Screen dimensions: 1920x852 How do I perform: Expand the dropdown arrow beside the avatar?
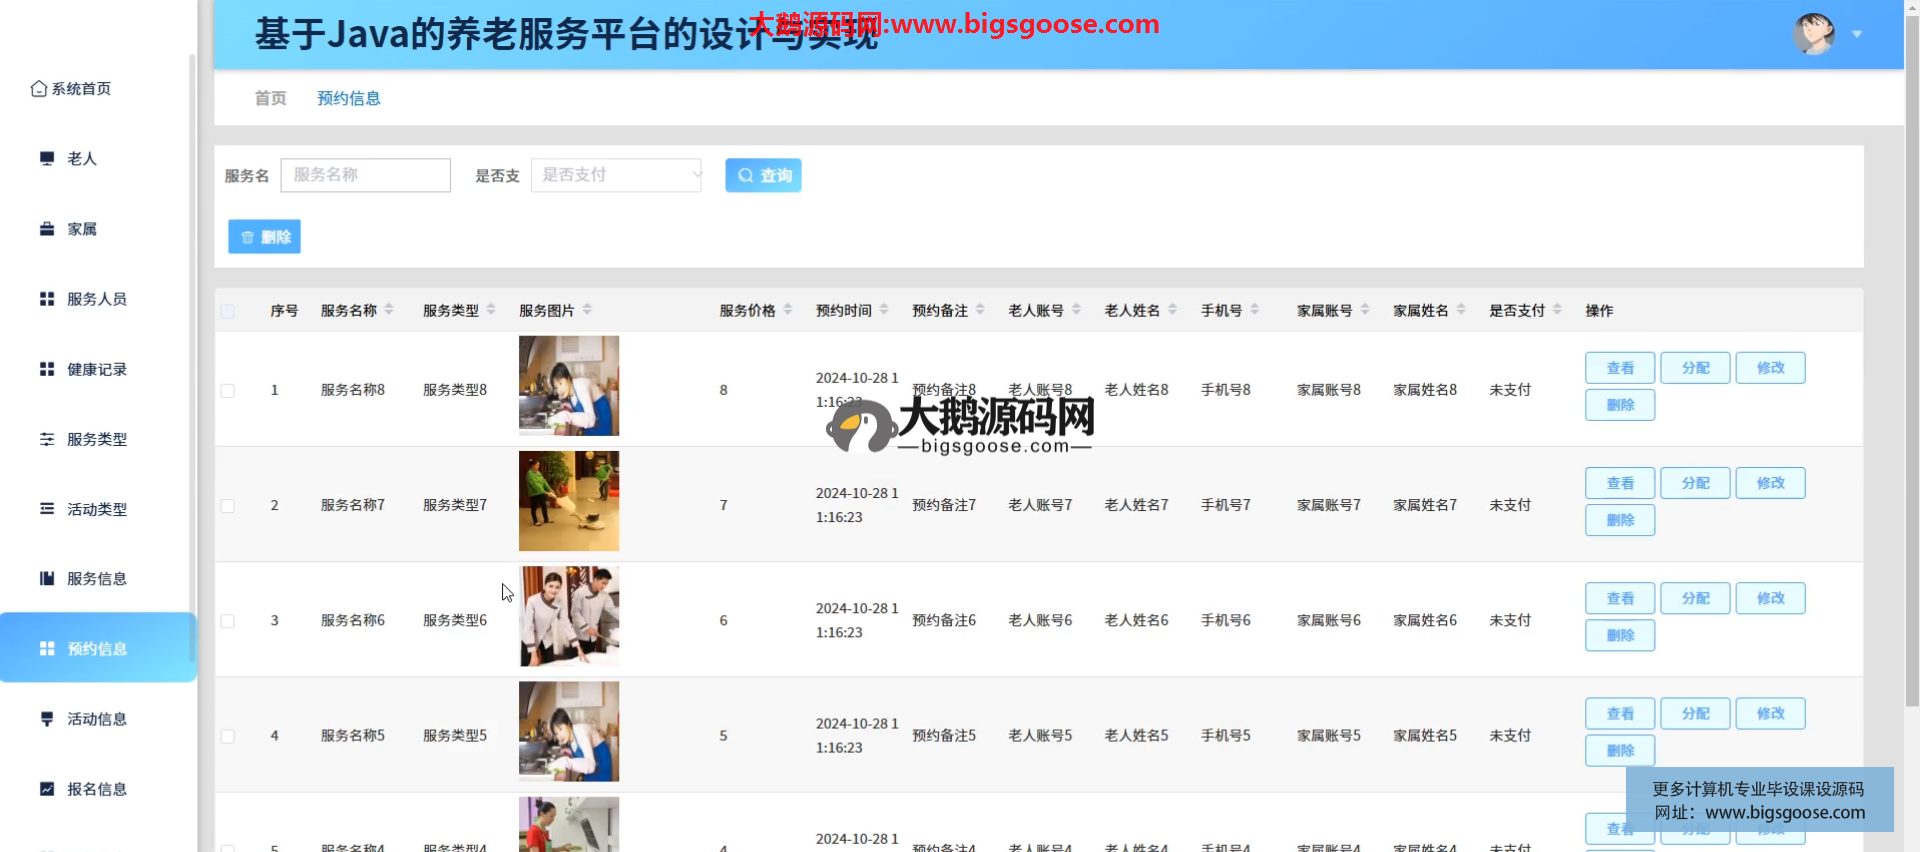pos(1857,34)
